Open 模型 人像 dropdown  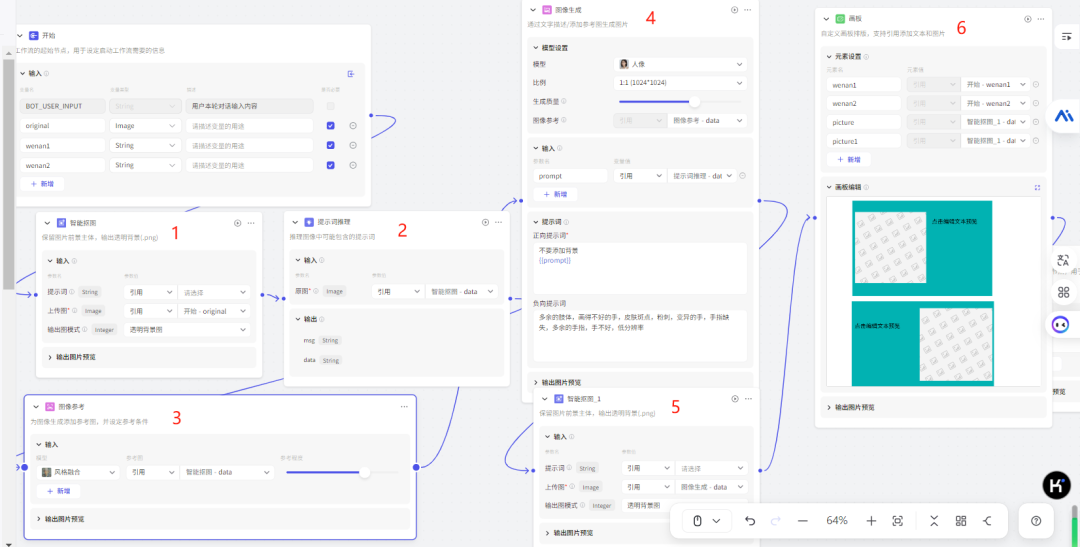click(680, 64)
